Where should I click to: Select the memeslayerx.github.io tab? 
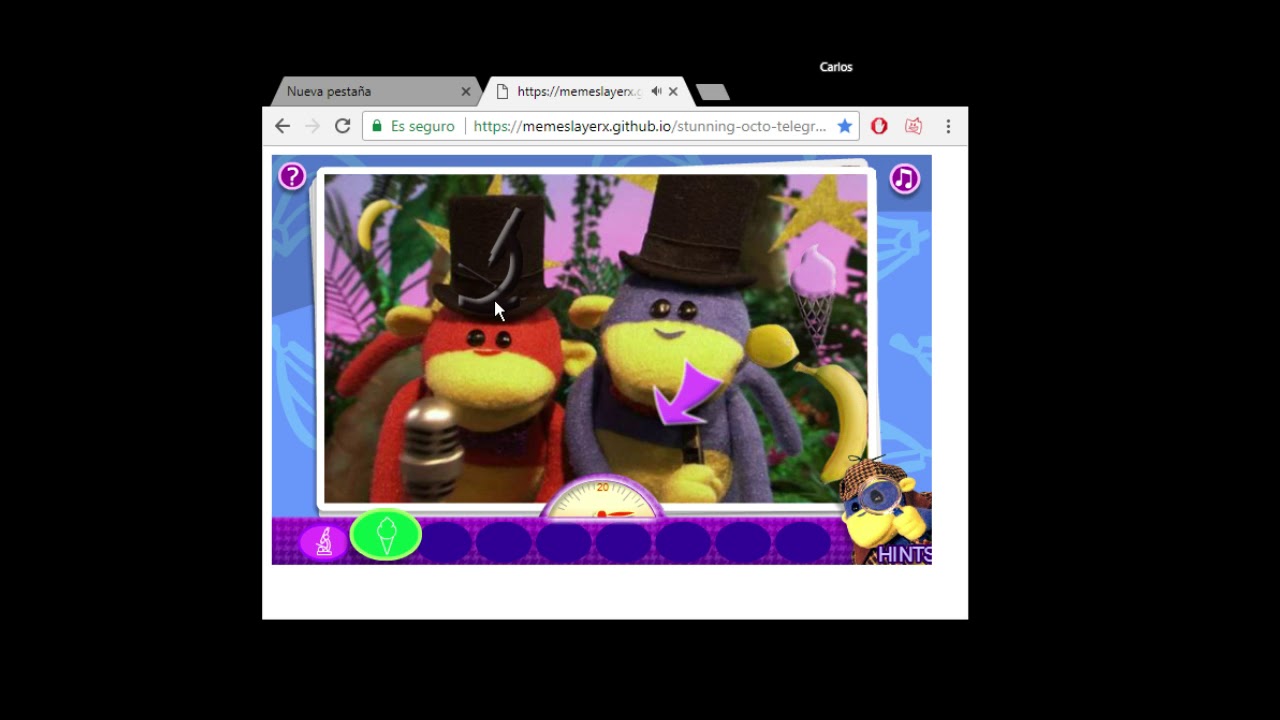585,91
